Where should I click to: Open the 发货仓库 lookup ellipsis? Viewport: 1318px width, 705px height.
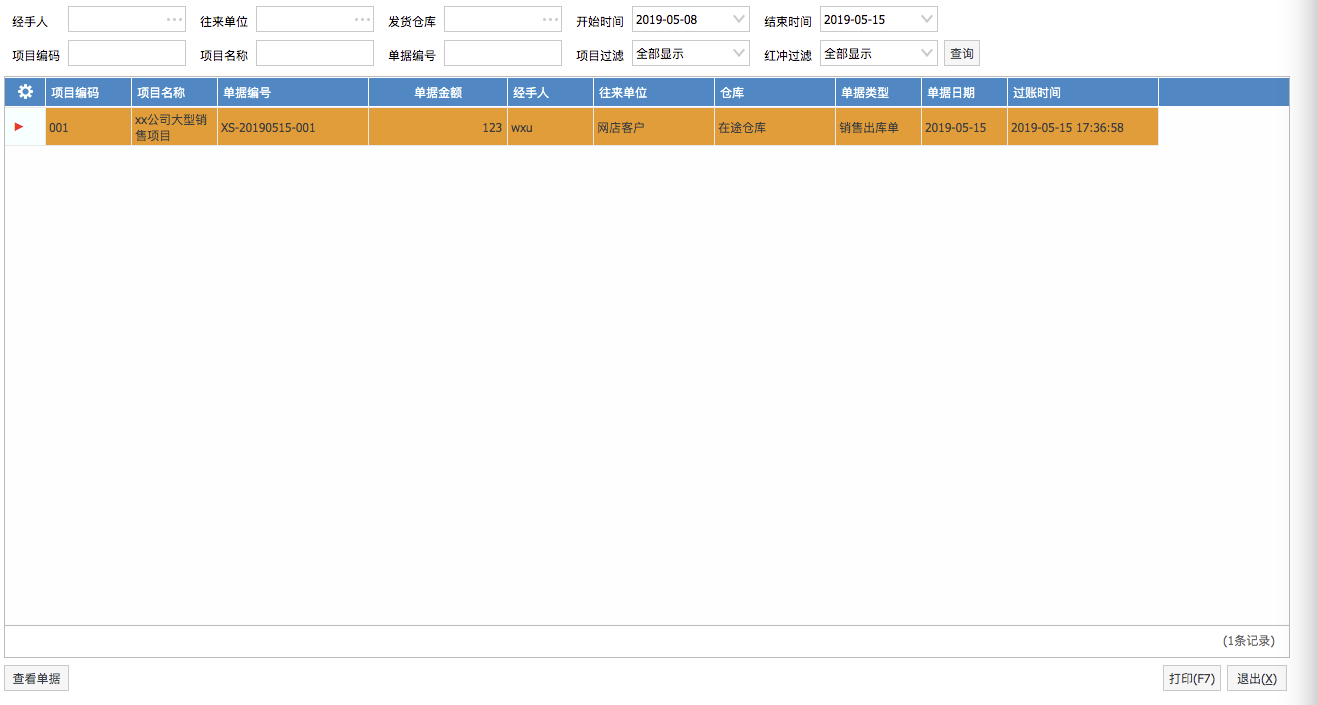click(550, 19)
